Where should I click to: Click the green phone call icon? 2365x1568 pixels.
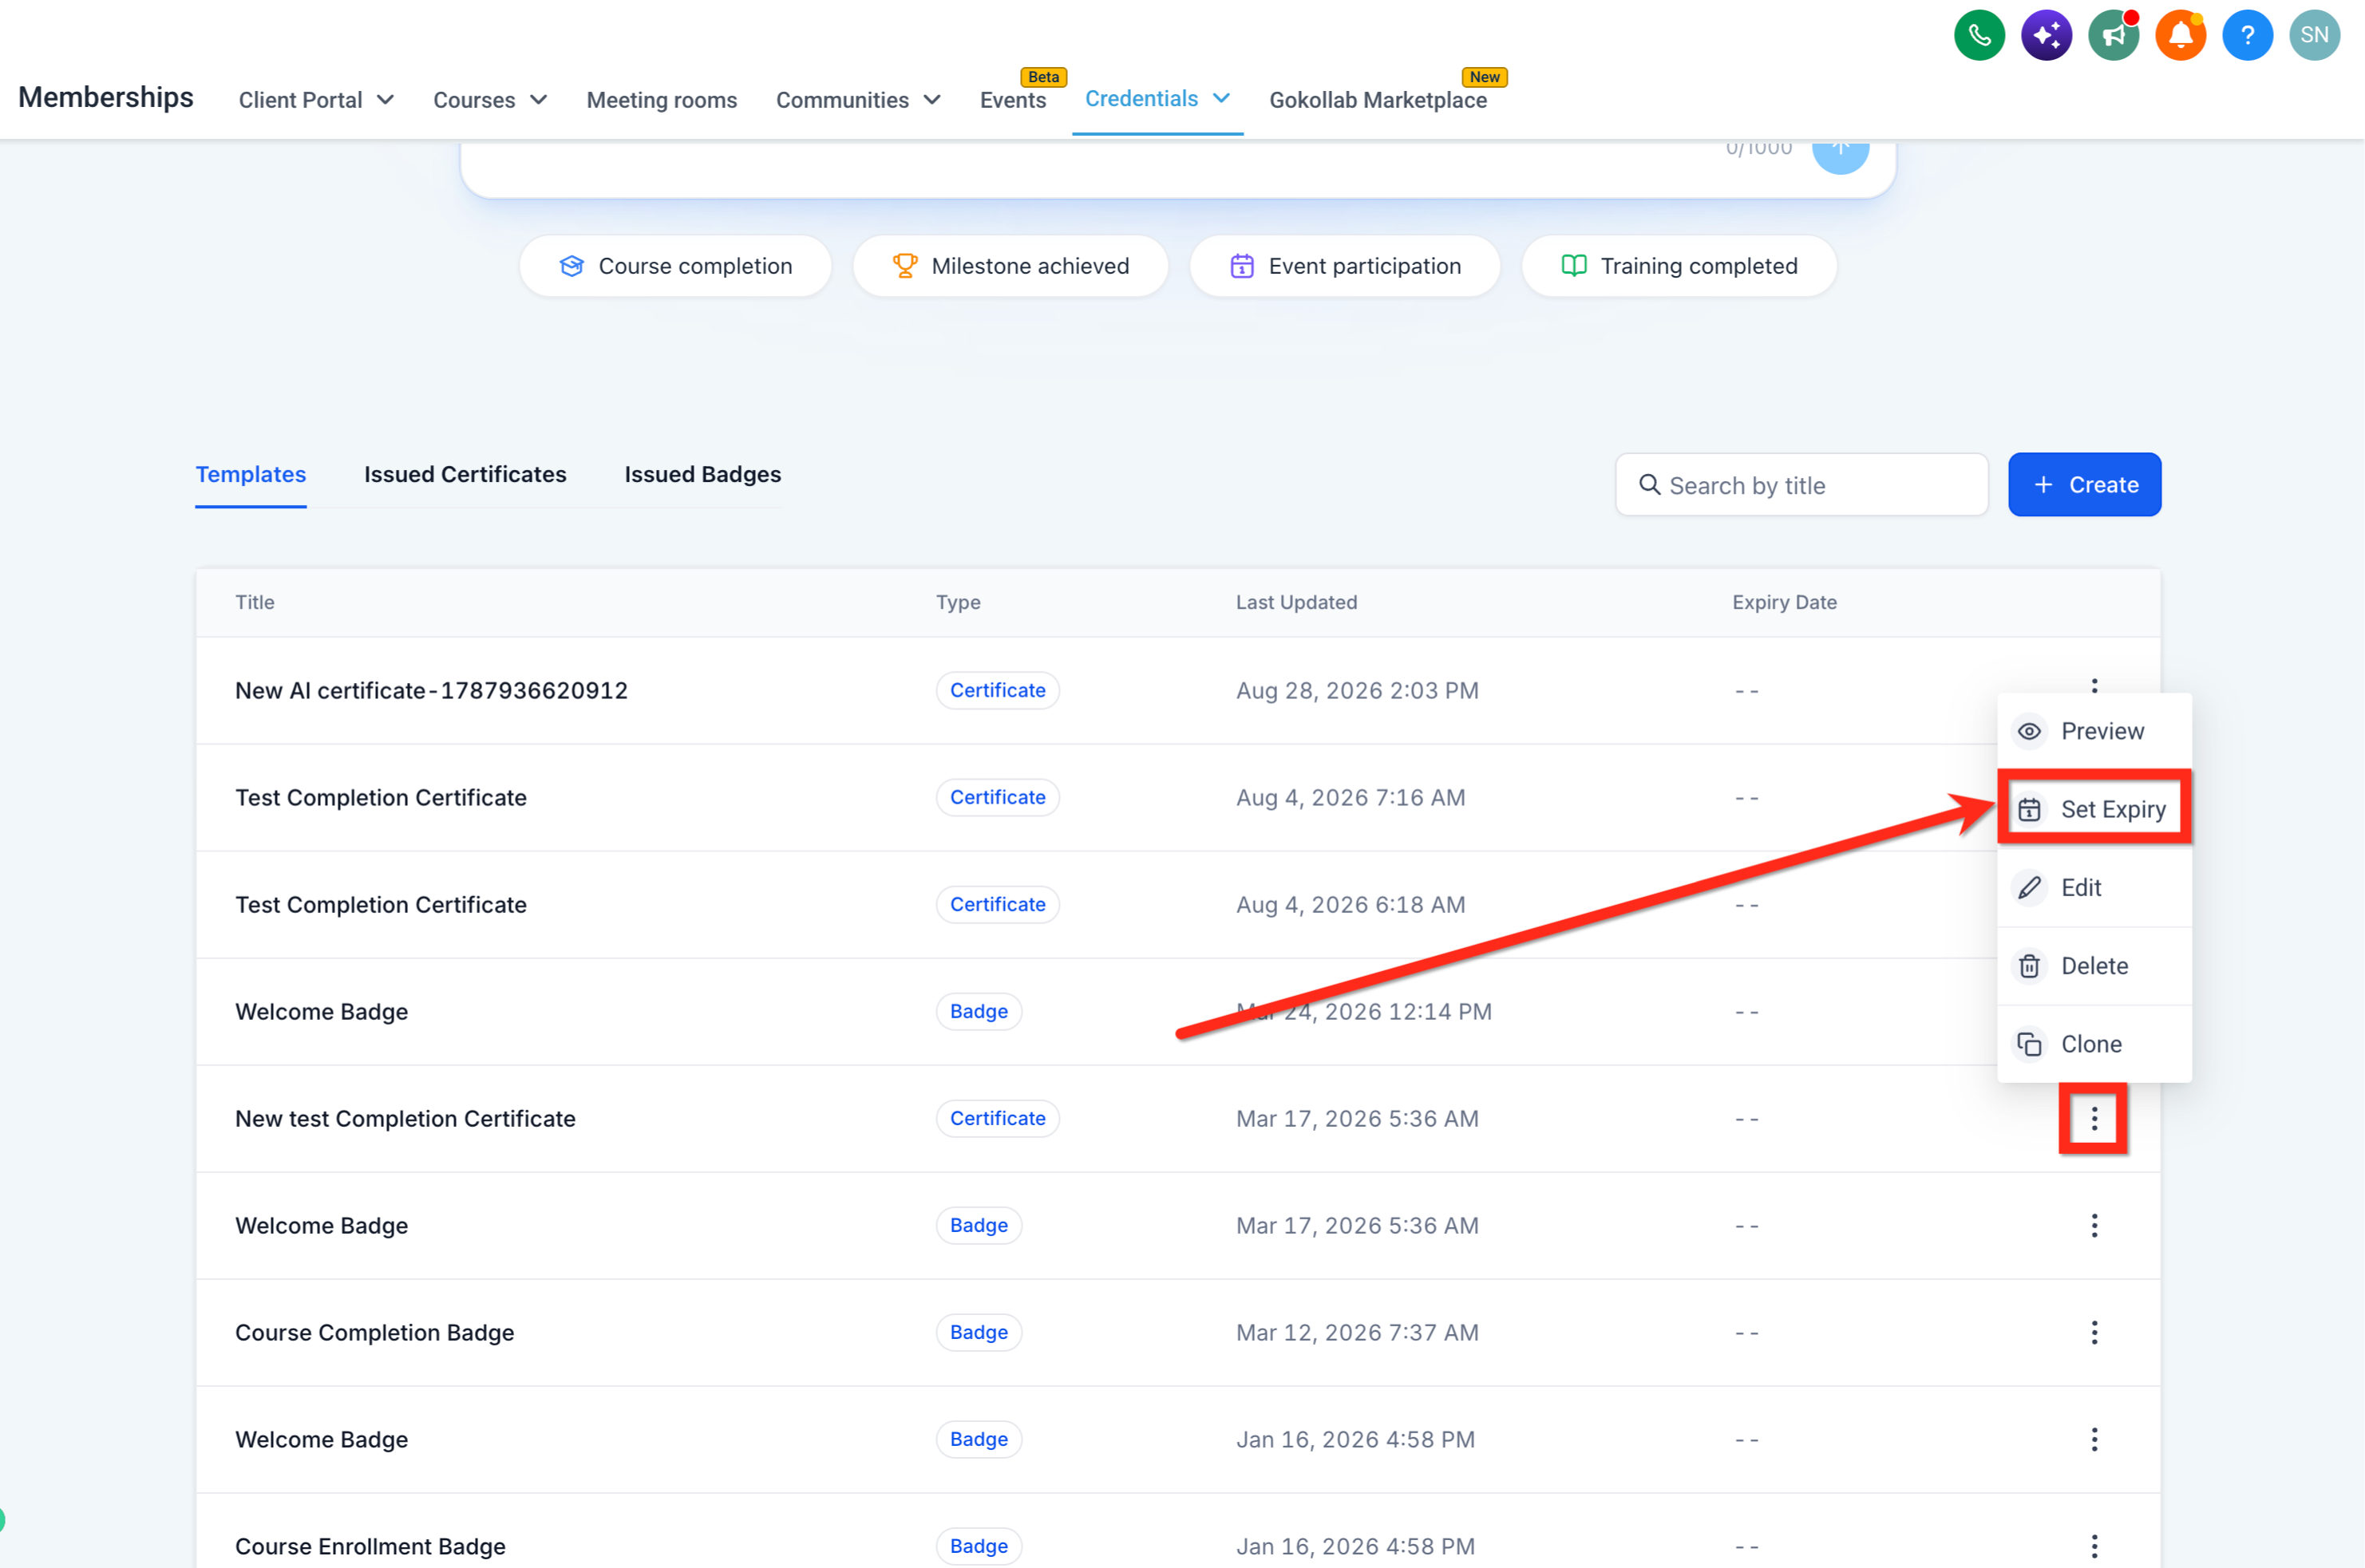1979,36
